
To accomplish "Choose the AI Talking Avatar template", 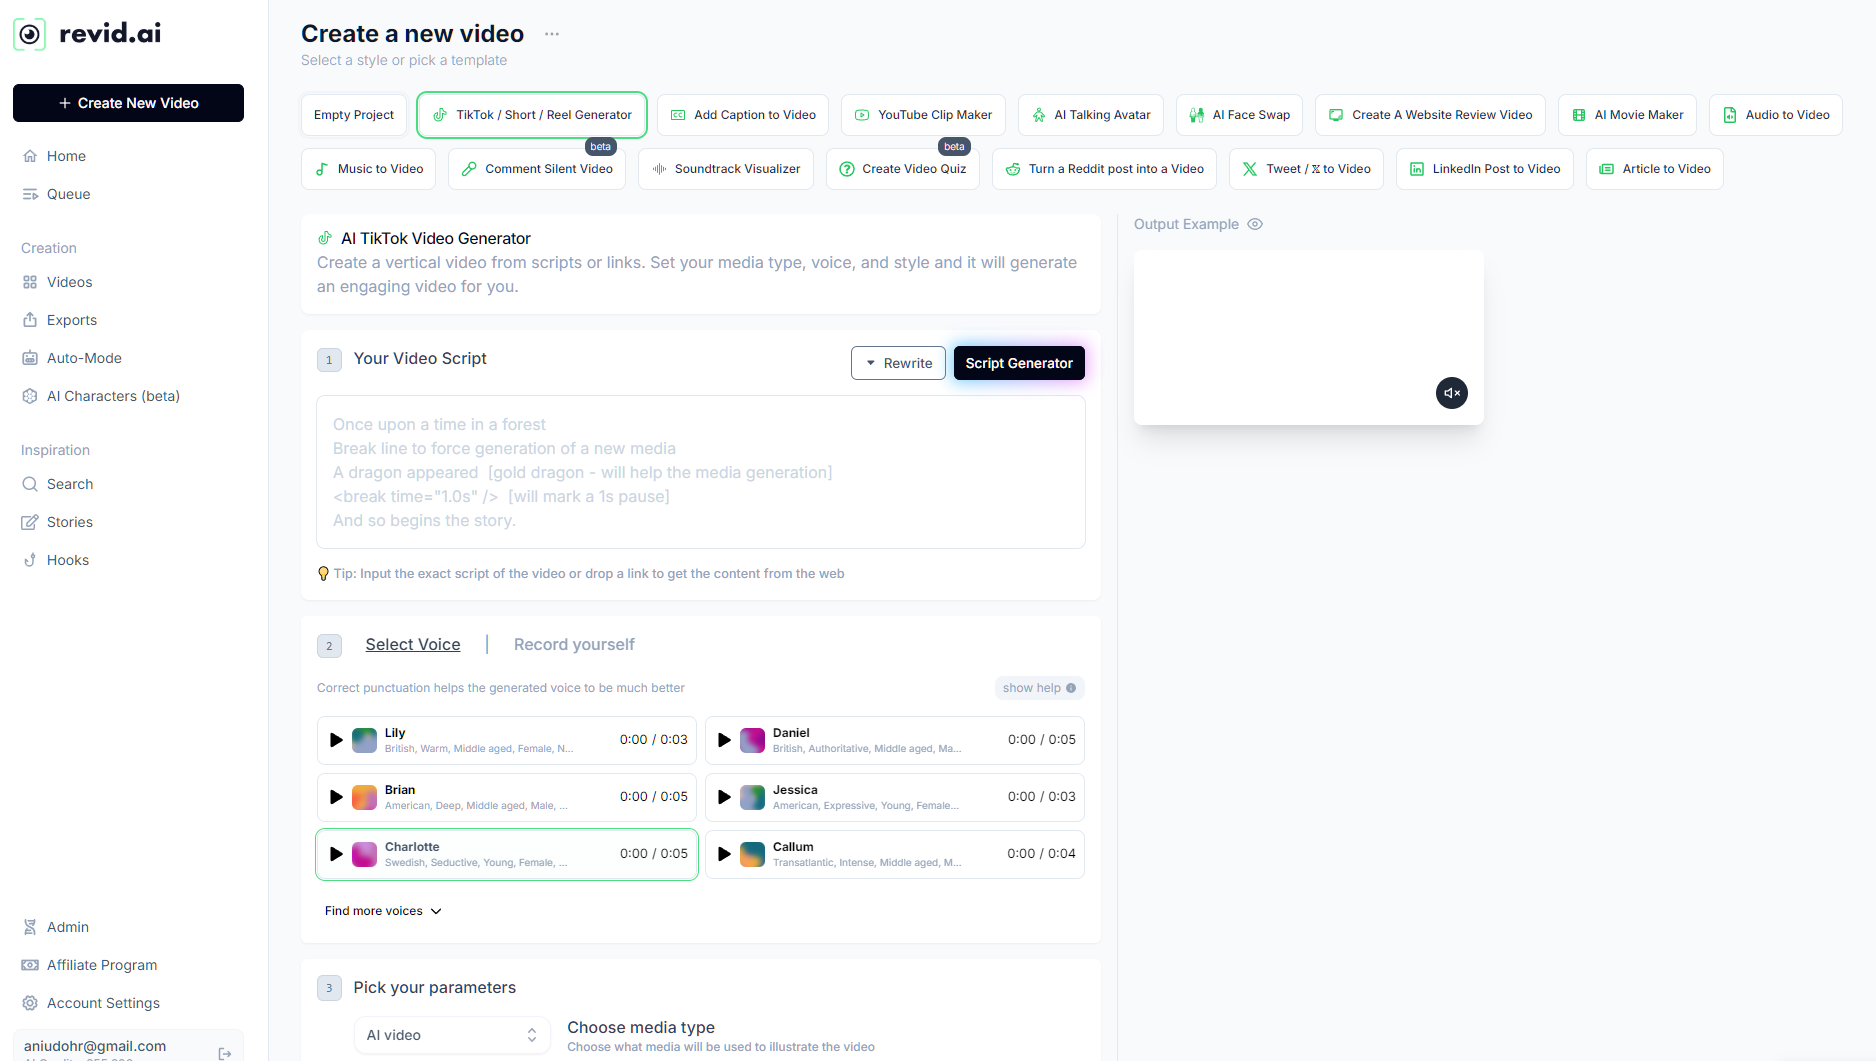I will tap(1091, 115).
